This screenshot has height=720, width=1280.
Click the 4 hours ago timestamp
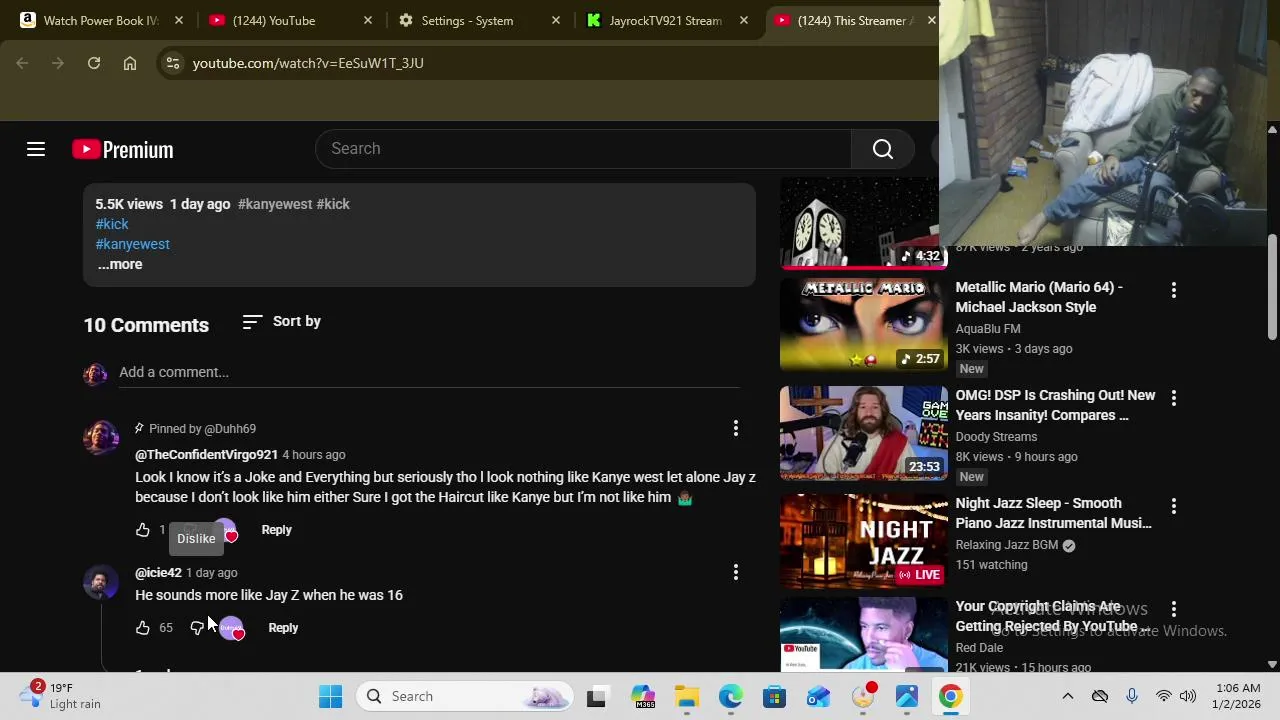coord(314,455)
